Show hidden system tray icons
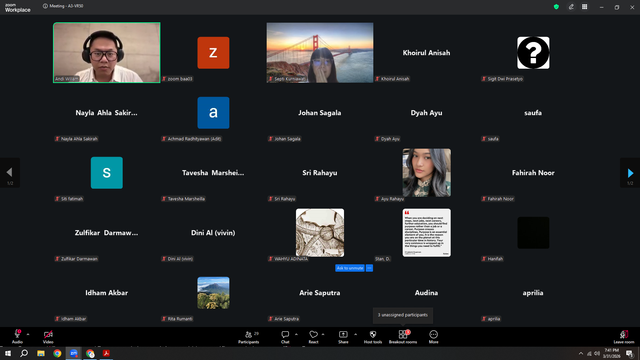This screenshot has height=360, width=640. point(581,353)
